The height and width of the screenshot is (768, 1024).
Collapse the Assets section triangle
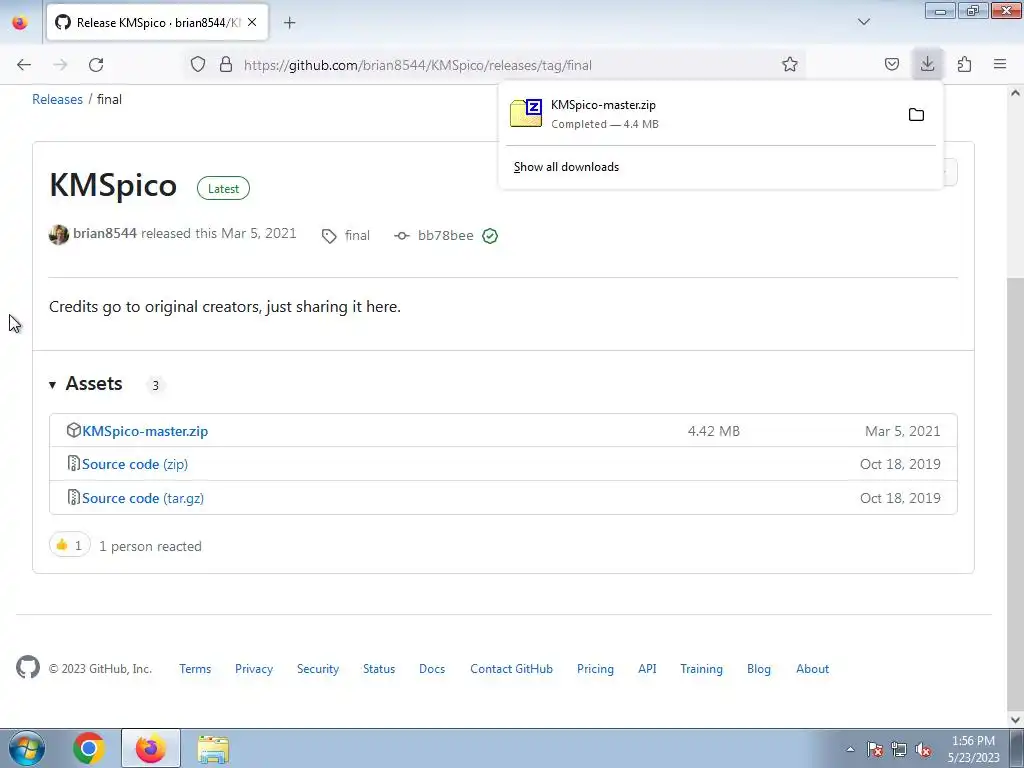pyautogui.click(x=52, y=385)
